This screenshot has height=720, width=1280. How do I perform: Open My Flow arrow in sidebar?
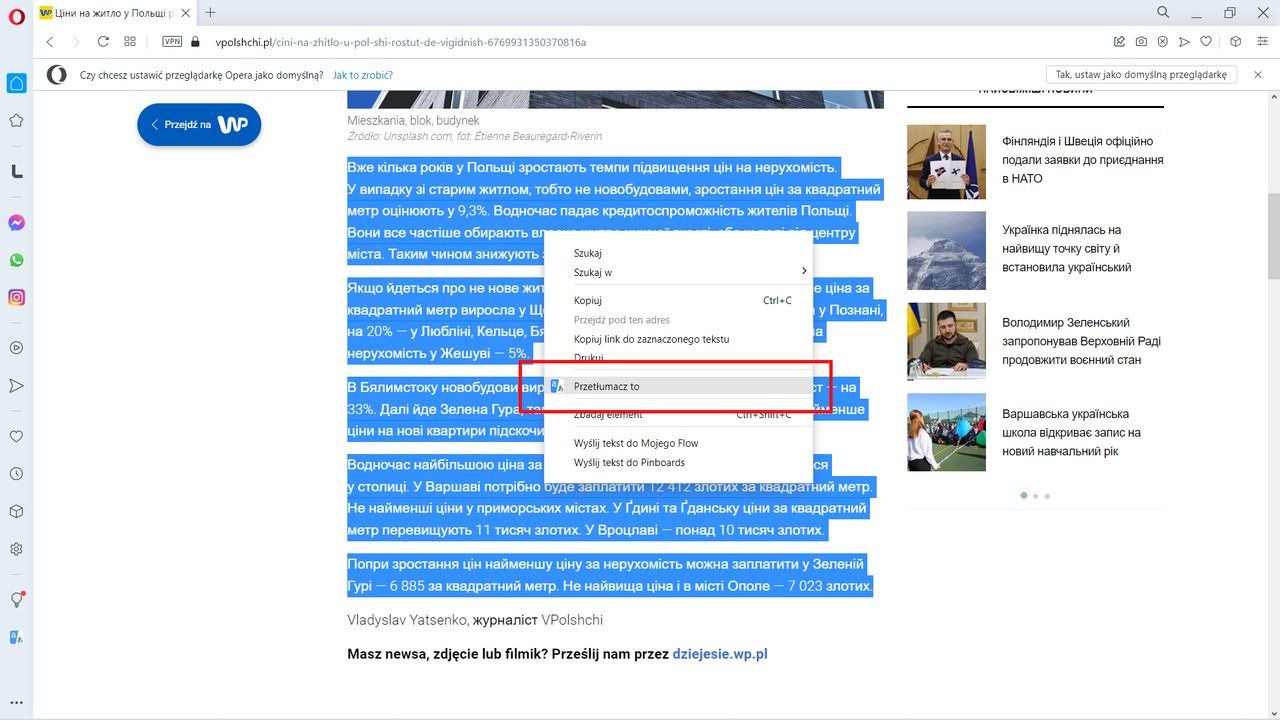16,385
